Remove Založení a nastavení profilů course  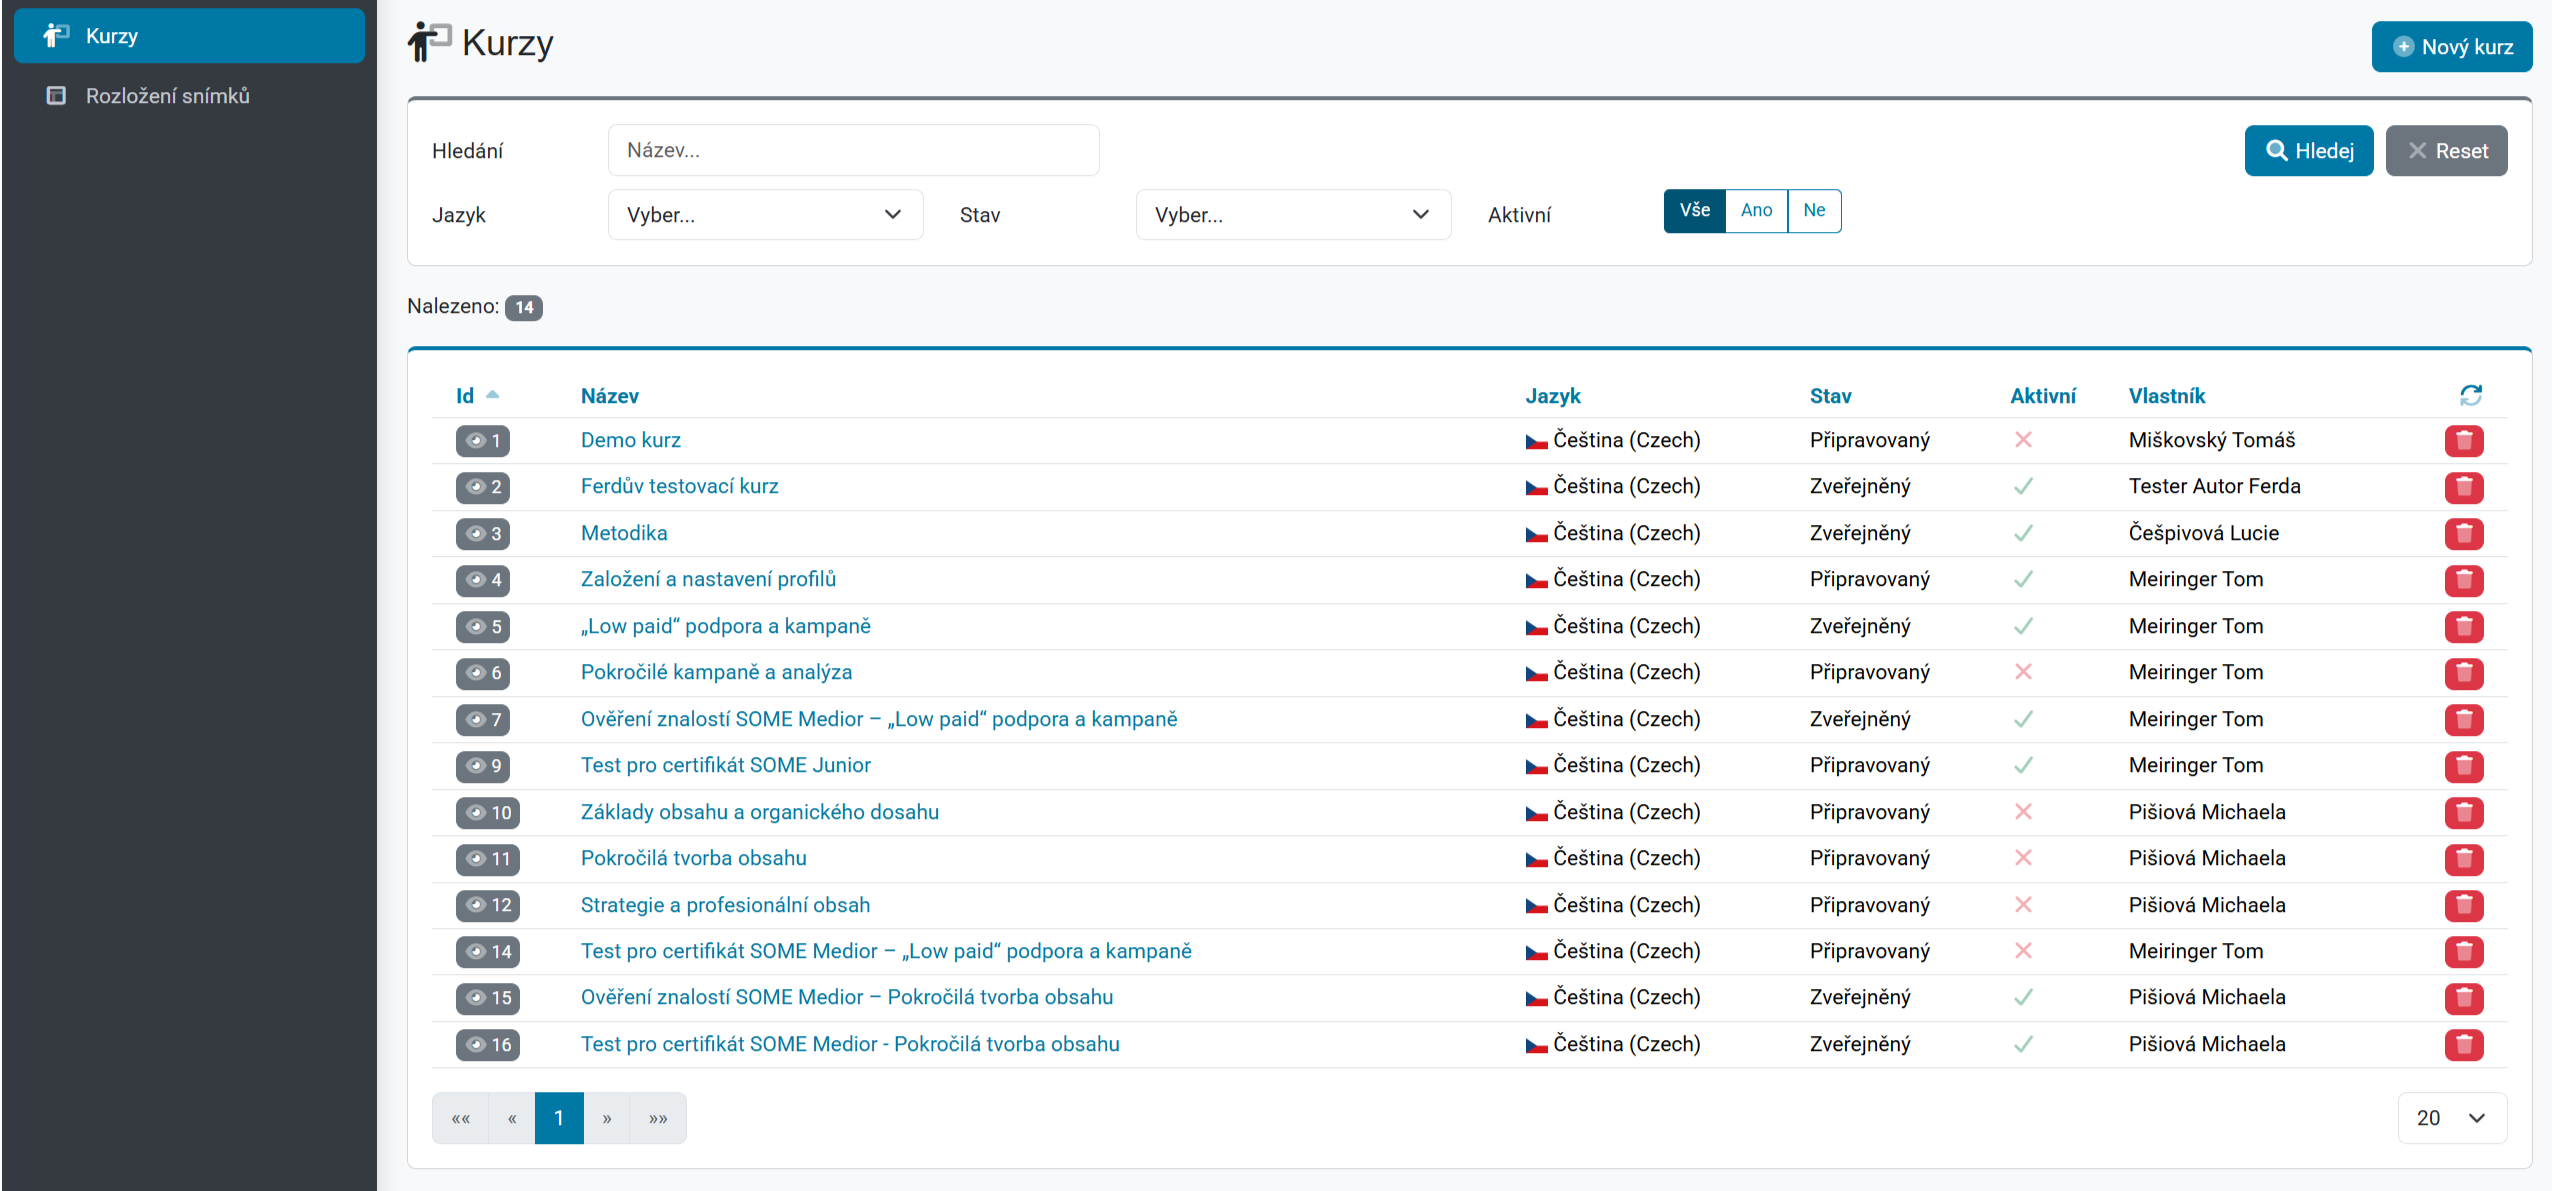click(x=2464, y=580)
